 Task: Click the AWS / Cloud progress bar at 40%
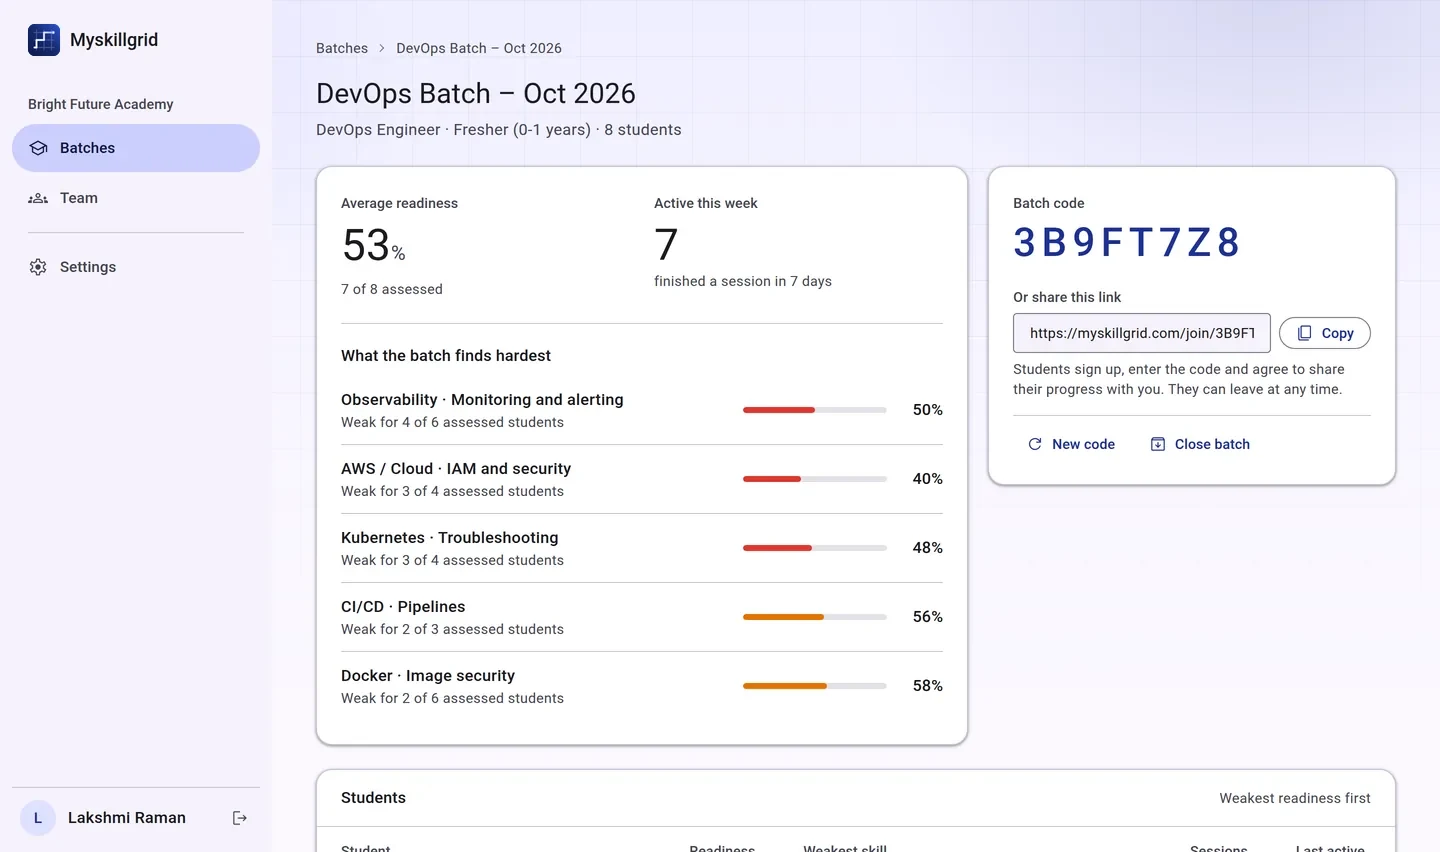click(x=815, y=479)
